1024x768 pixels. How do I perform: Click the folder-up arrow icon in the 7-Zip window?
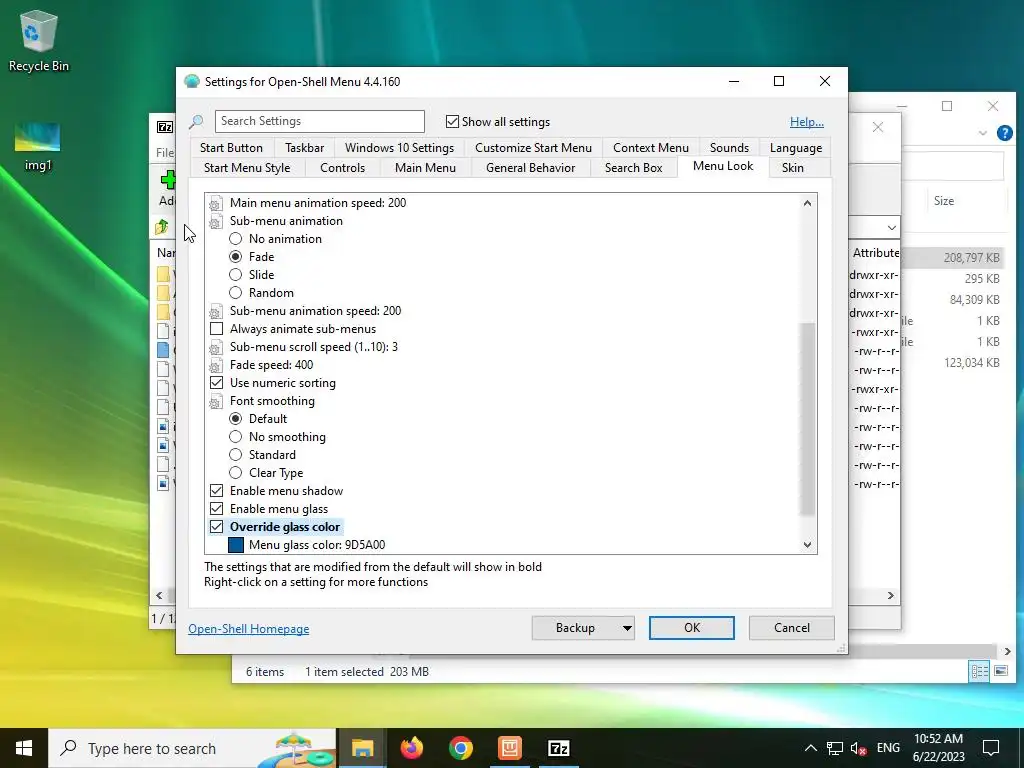coord(162,227)
